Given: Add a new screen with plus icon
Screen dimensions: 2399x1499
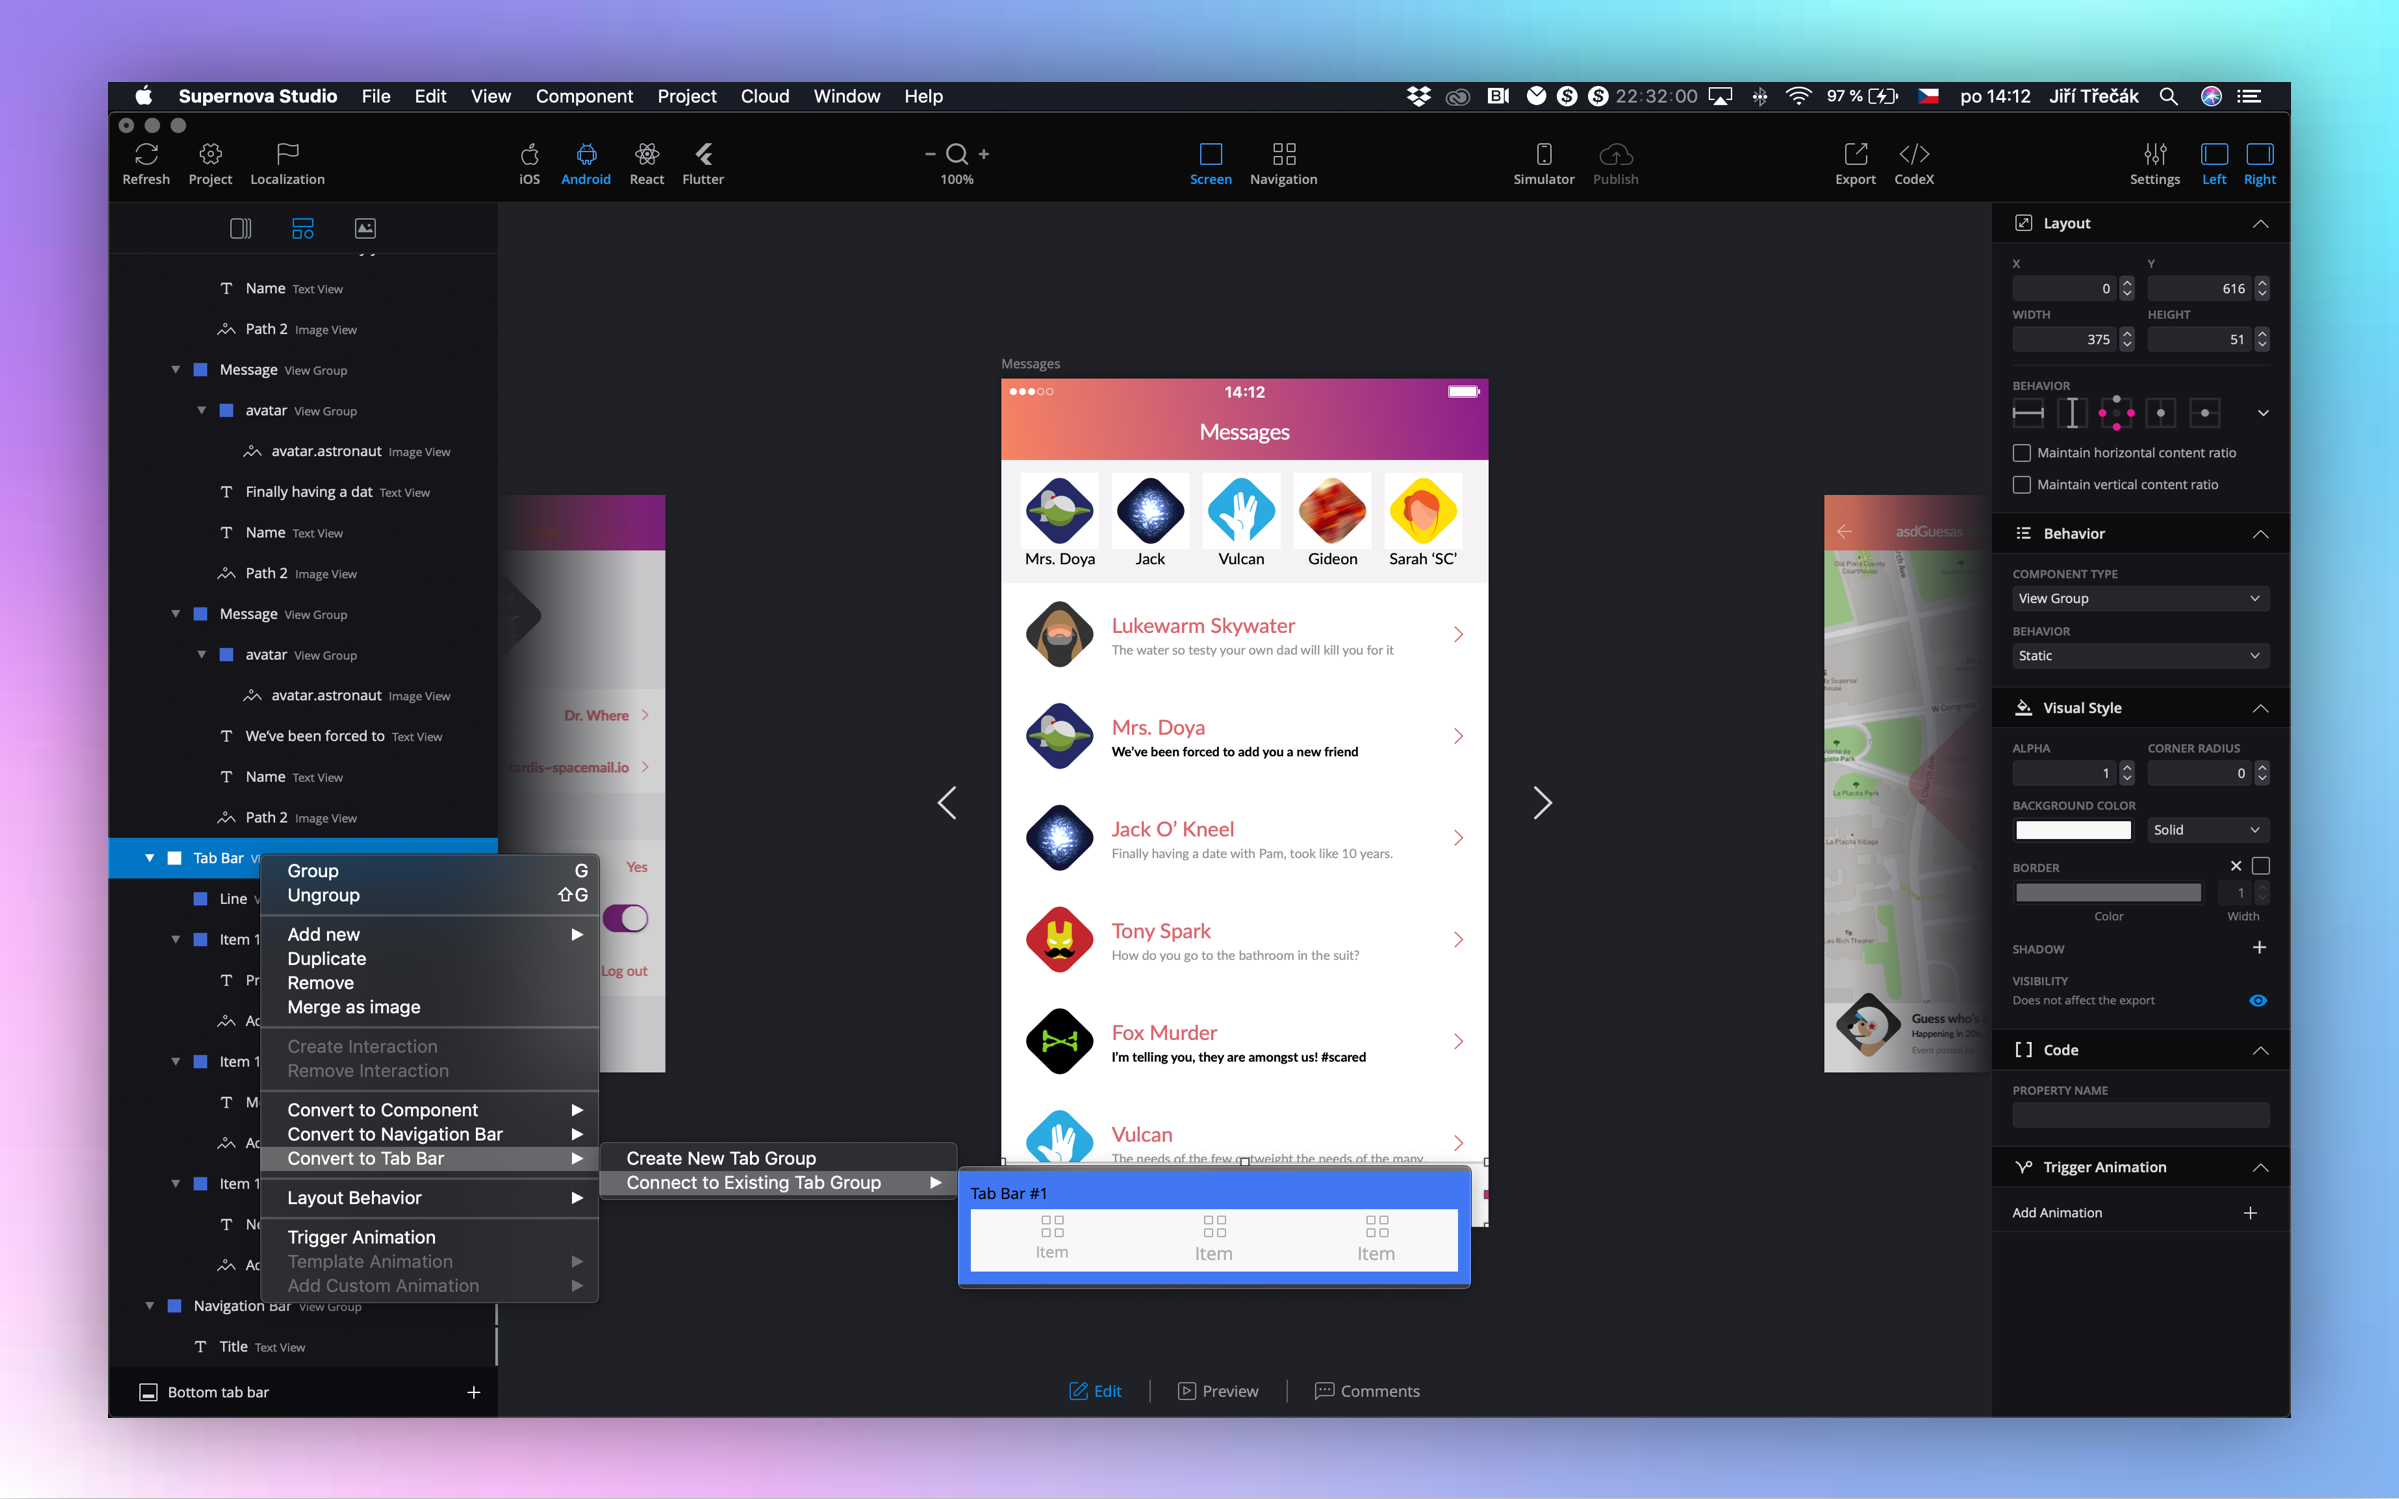Looking at the screenshot, I should click(x=474, y=1392).
